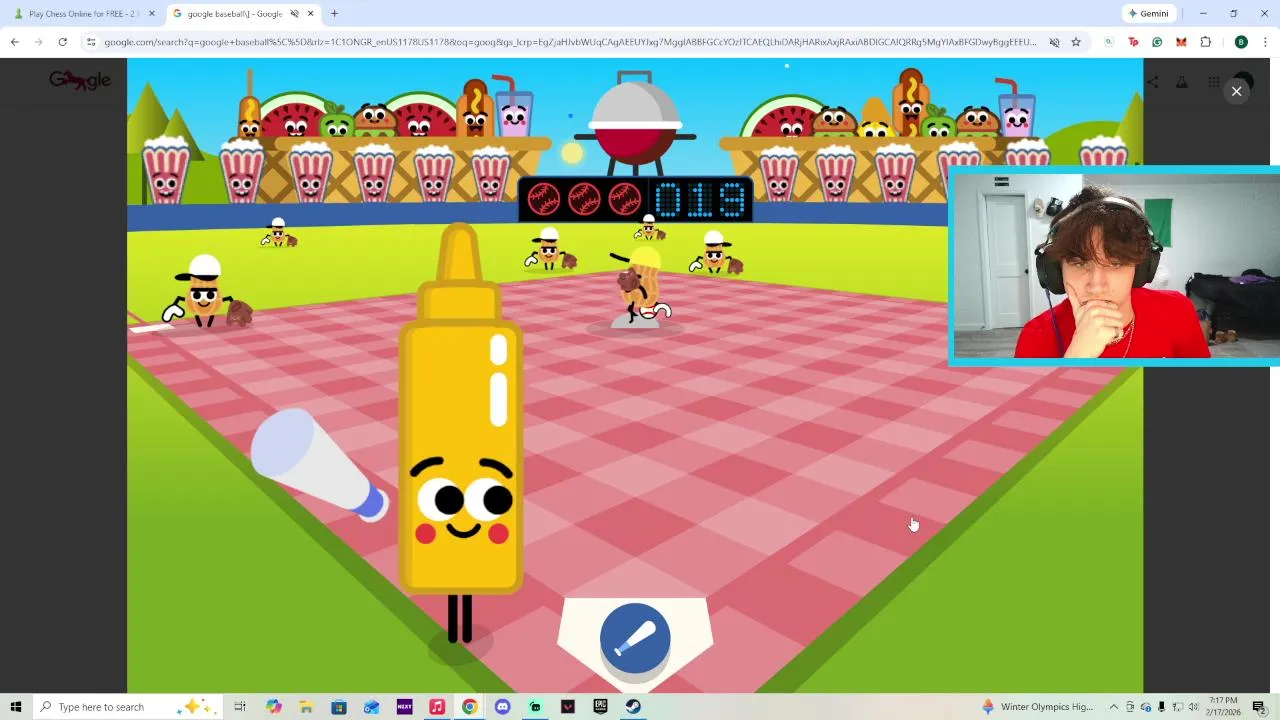1280x720 pixels.
Task: Open the Google apps grid icon
Action: pos(1213,83)
